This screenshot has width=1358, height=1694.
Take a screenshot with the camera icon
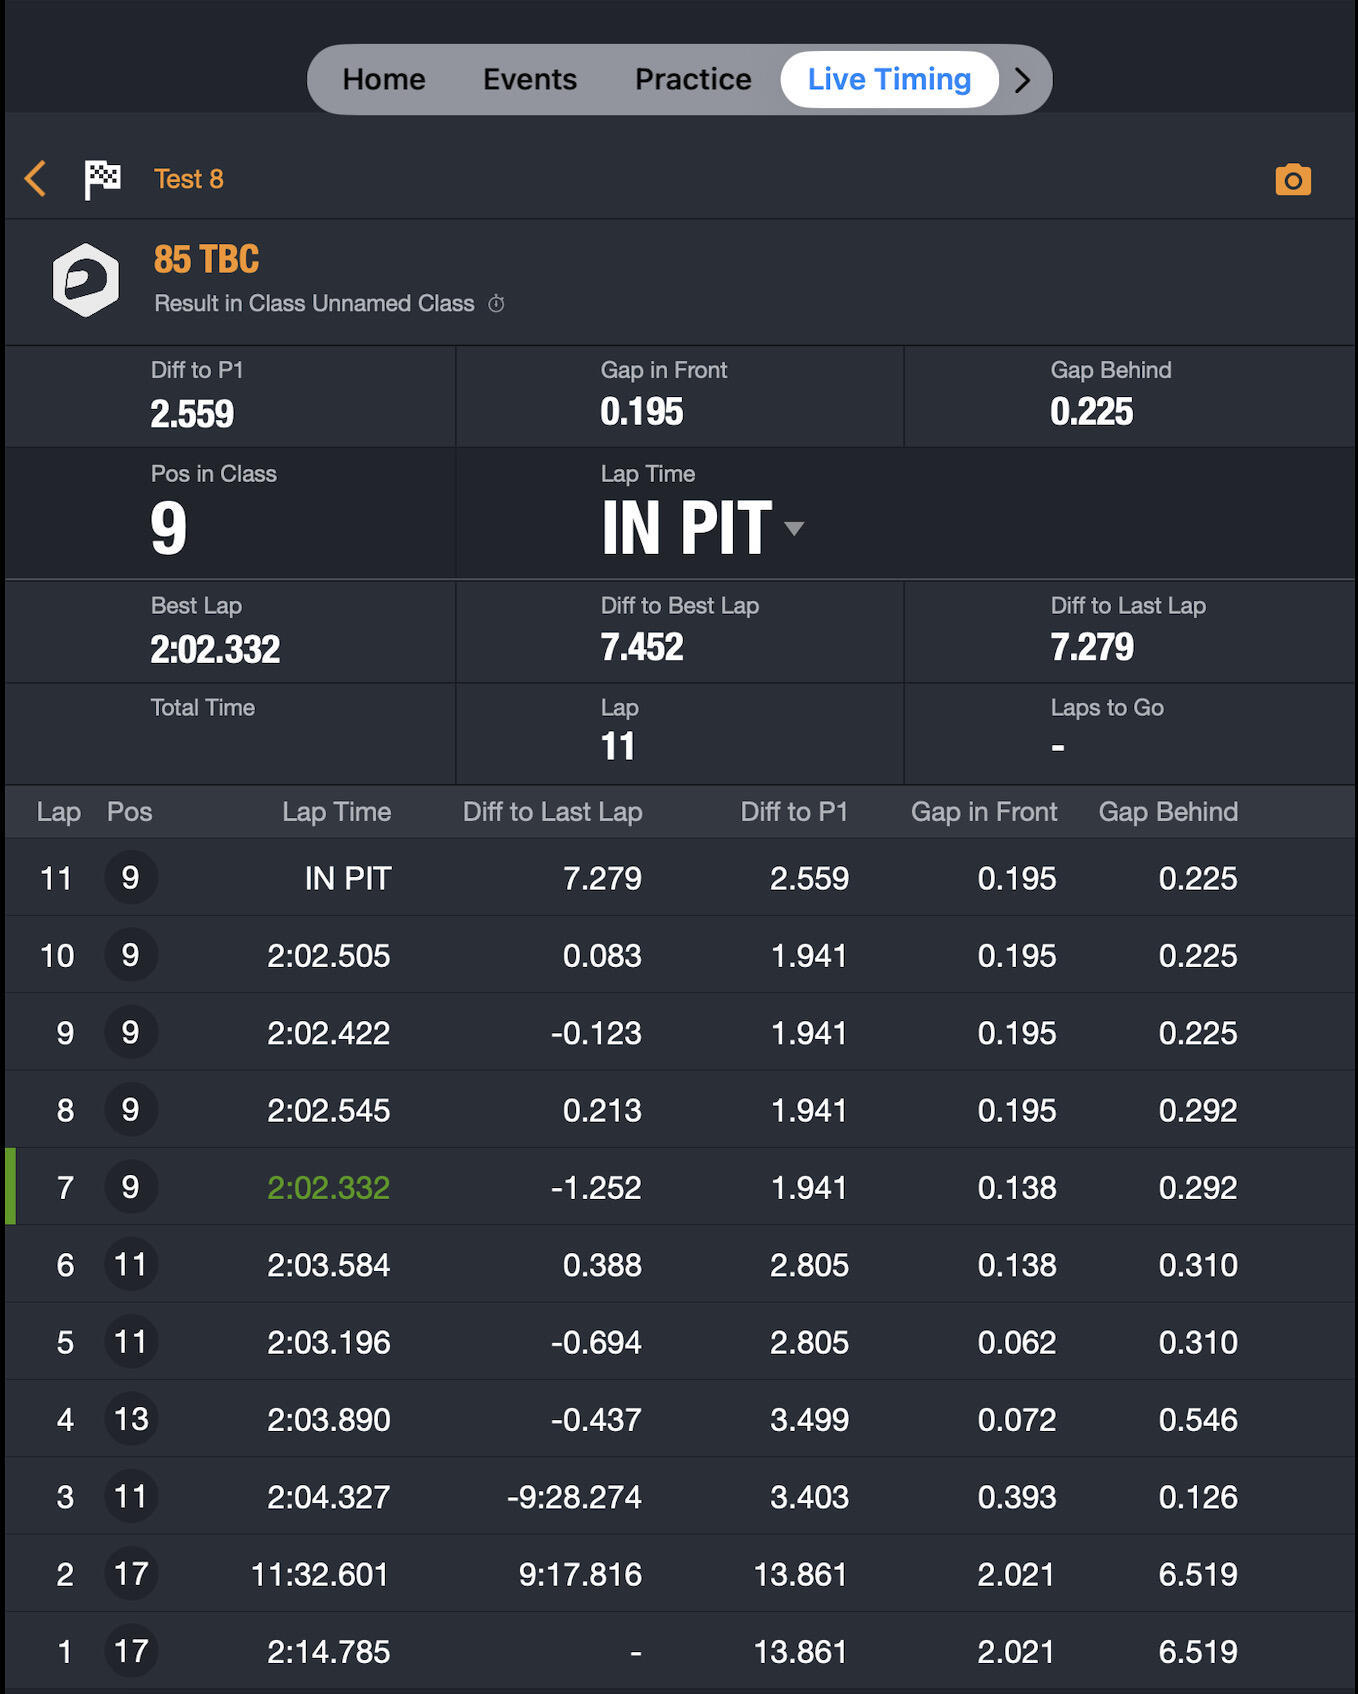pyautogui.click(x=1292, y=180)
